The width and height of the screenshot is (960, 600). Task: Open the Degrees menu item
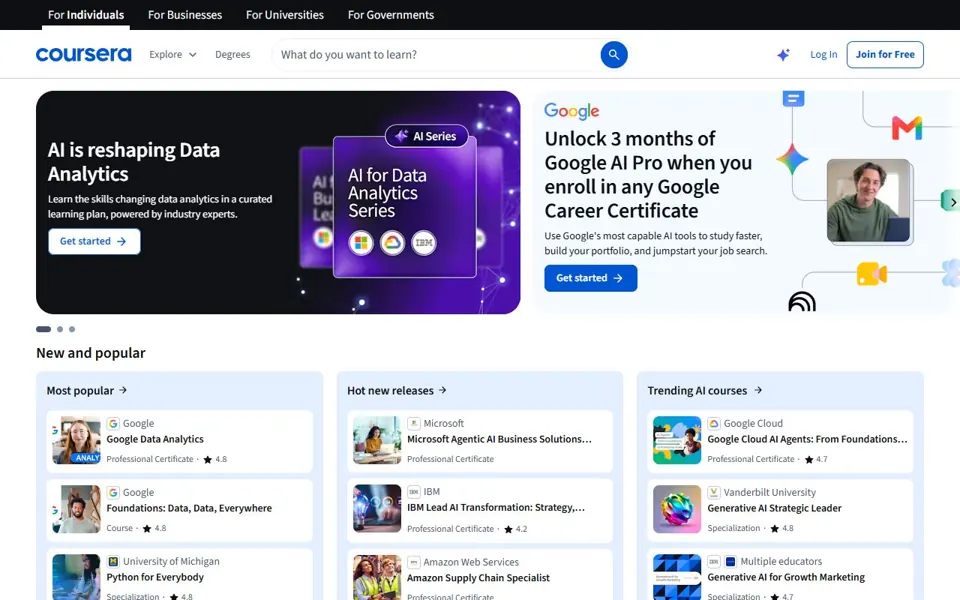pos(233,54)
